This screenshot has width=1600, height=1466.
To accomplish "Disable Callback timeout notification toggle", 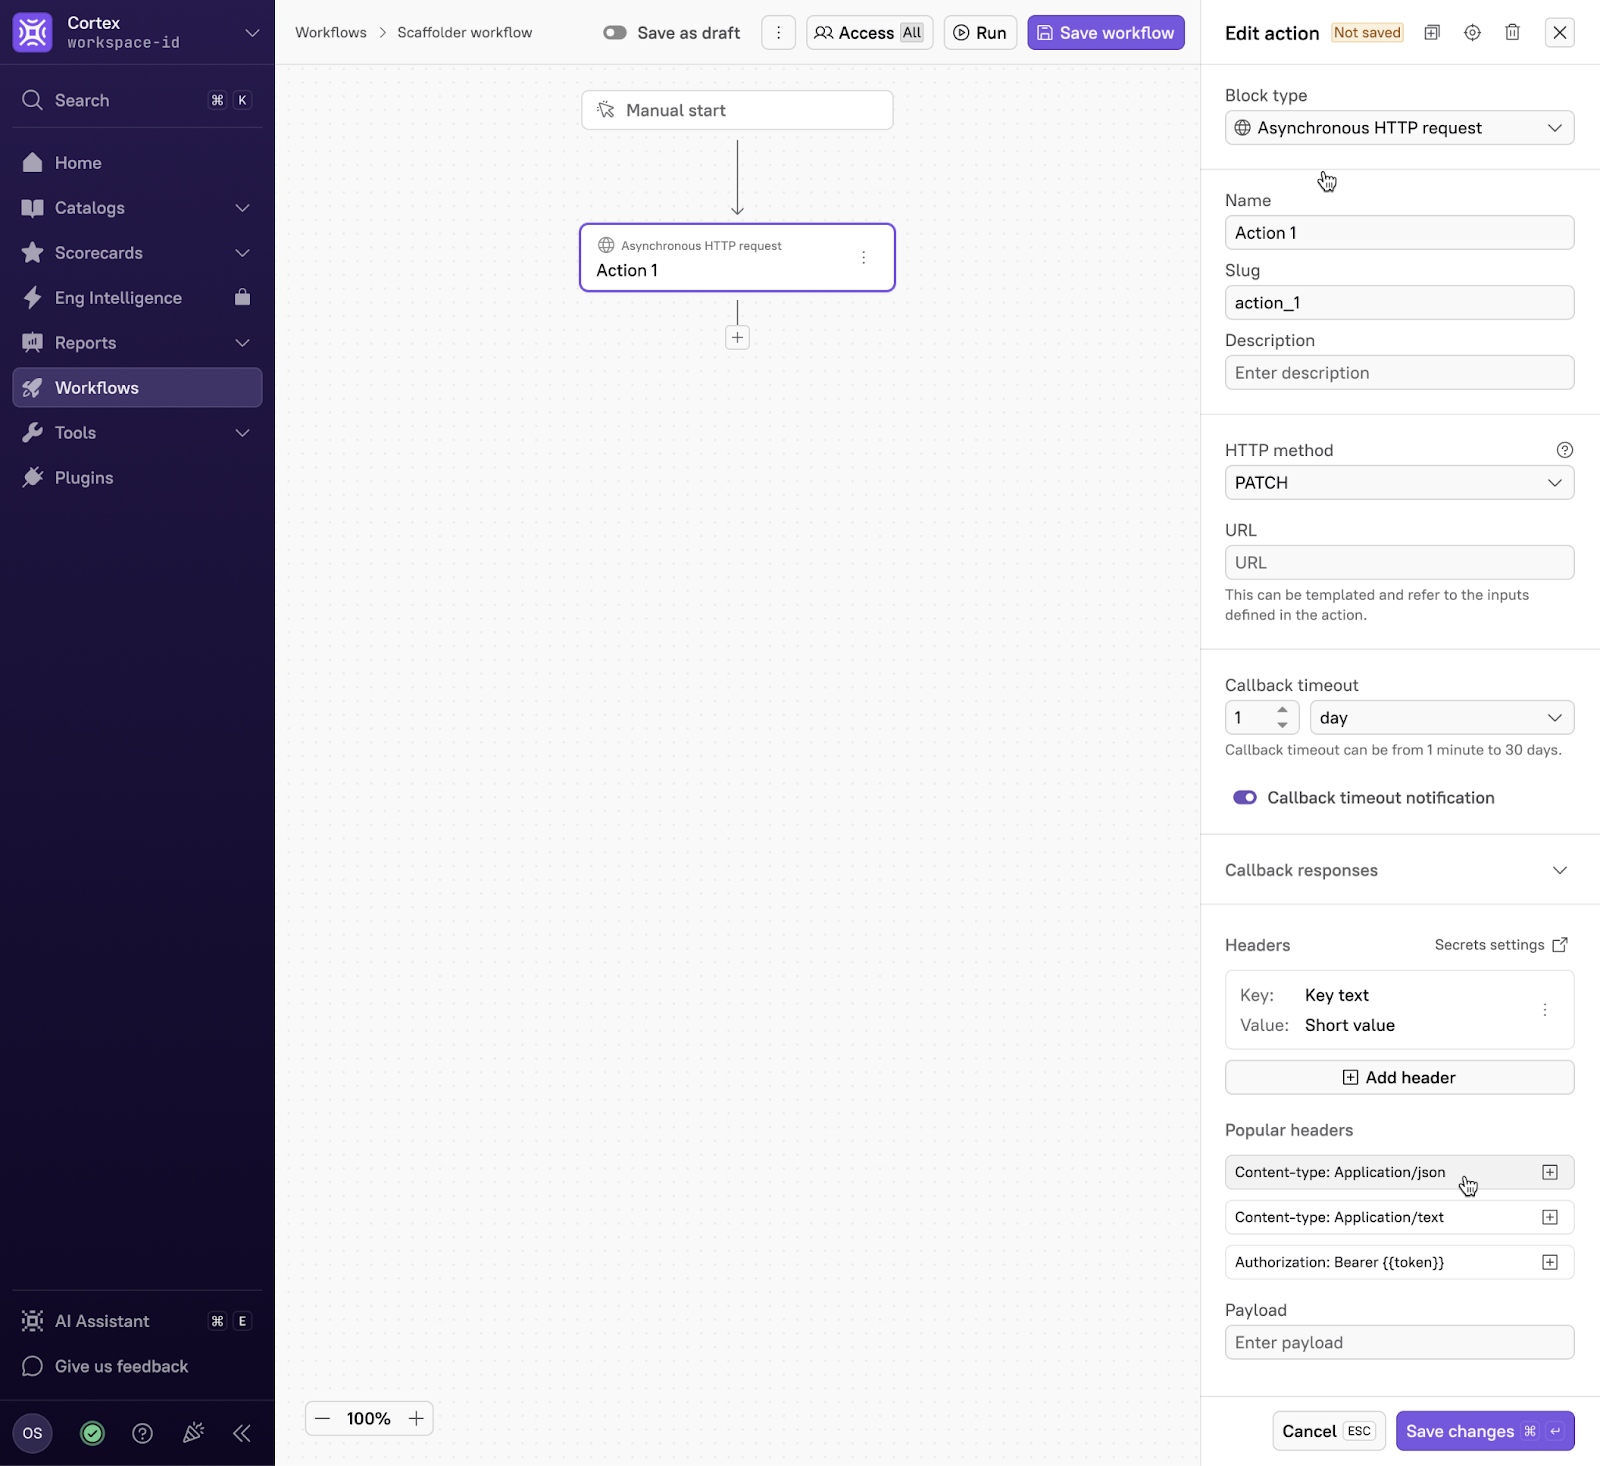I will [x=1244, y=798].
